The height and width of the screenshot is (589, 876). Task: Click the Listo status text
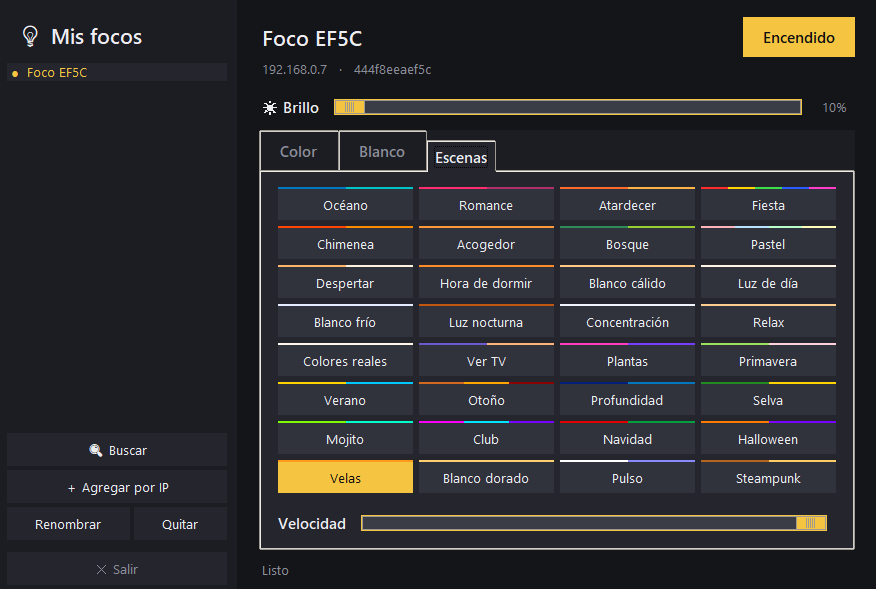click(x=275, y=571)
